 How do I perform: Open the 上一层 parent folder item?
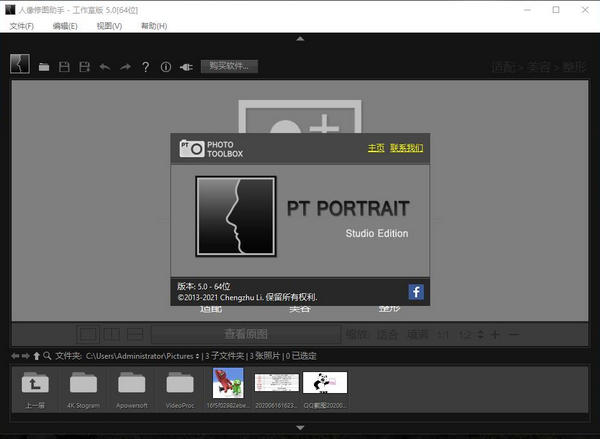click(x=35, y=390)
